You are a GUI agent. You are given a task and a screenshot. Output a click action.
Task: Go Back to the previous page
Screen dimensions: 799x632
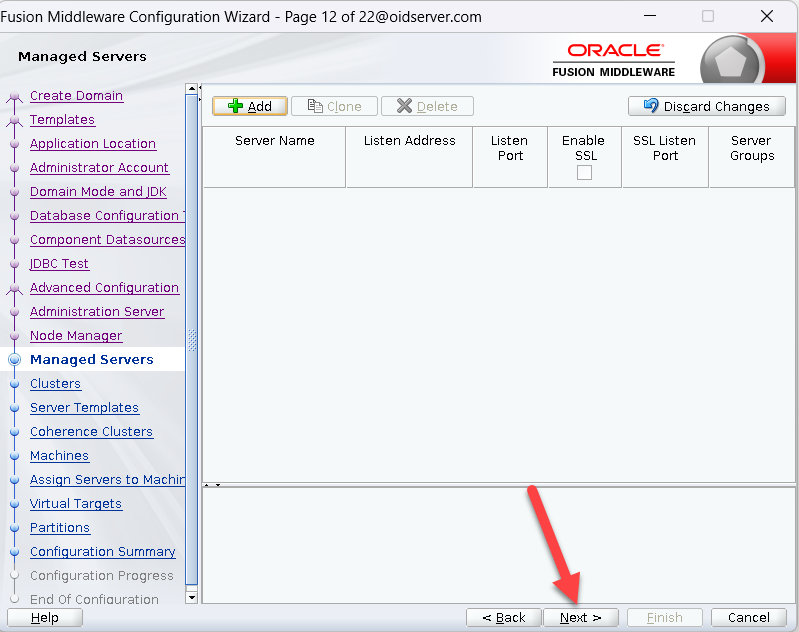coord(503,618)
